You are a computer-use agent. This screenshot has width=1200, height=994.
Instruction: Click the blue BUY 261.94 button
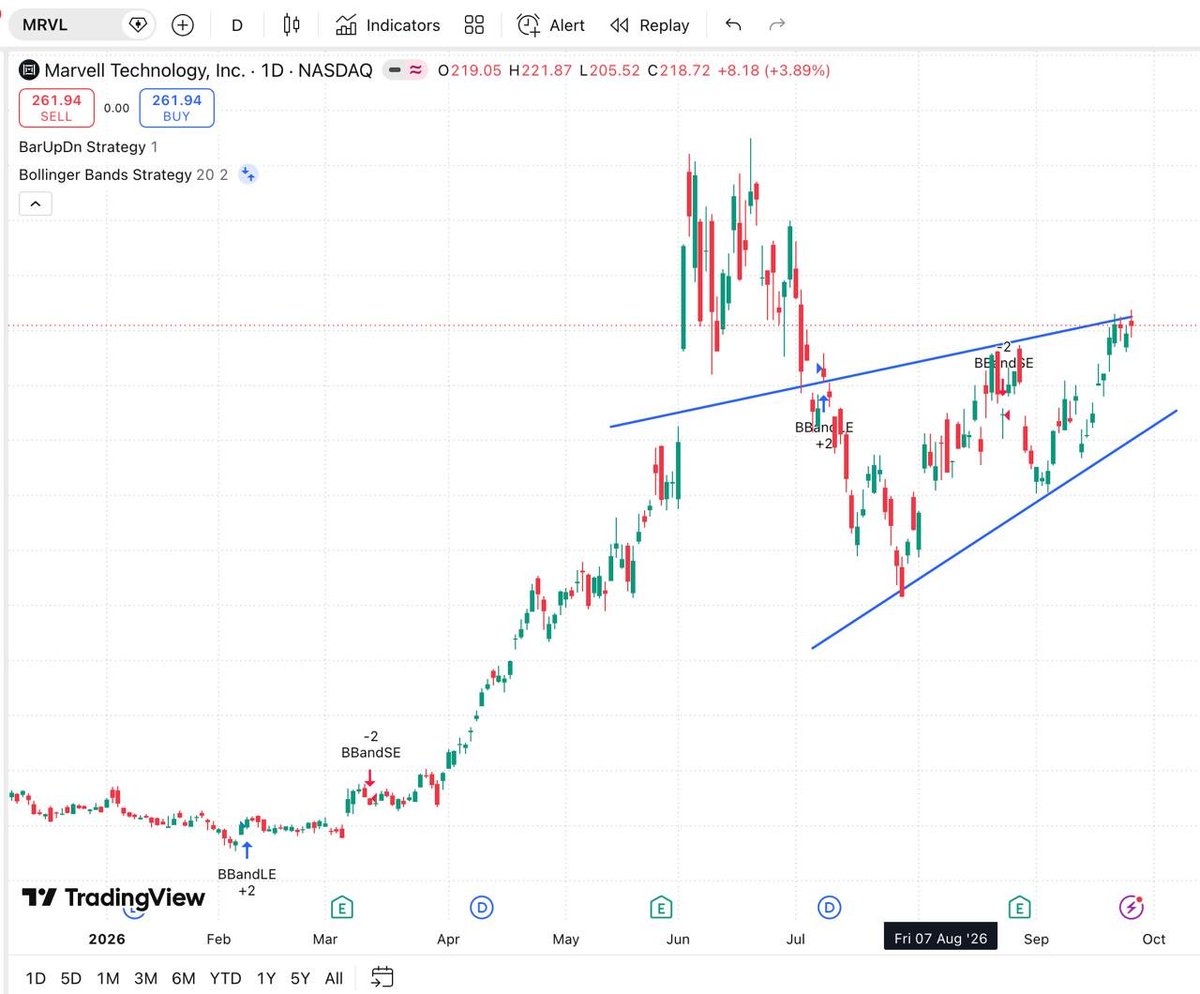[x=177, y=108]
